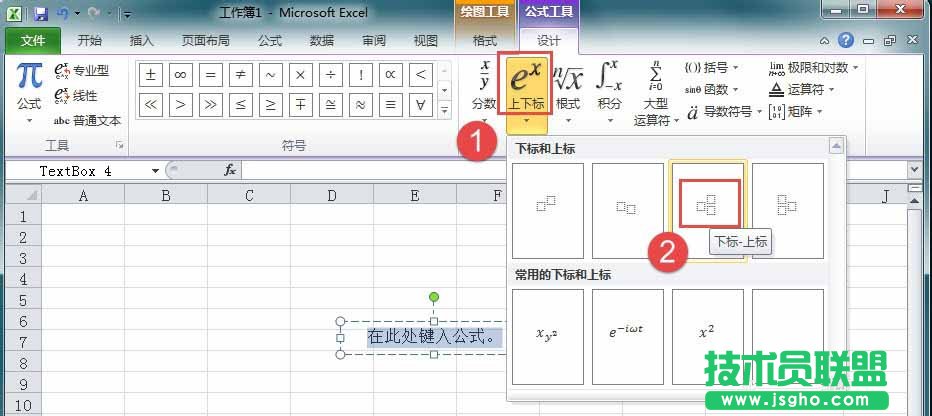Save workbook from Quick Access Toolbar
Image resolution: width=932 pixels, height=416 pixels.
click(40, 13)
